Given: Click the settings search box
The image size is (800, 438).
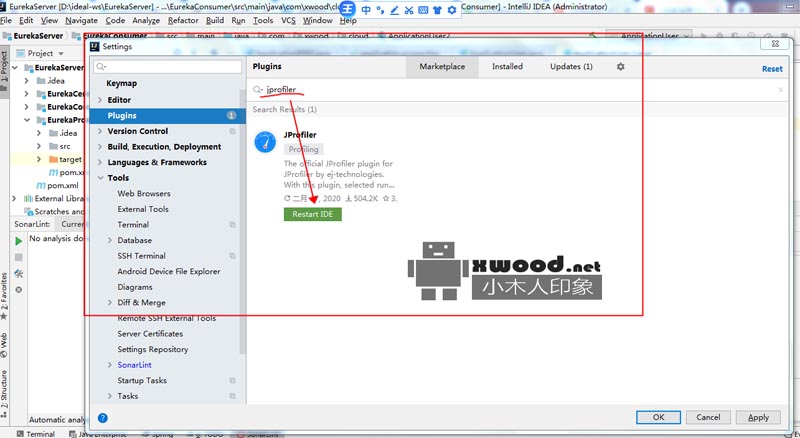Looking at the screenshot, I should tap(167, 66).
